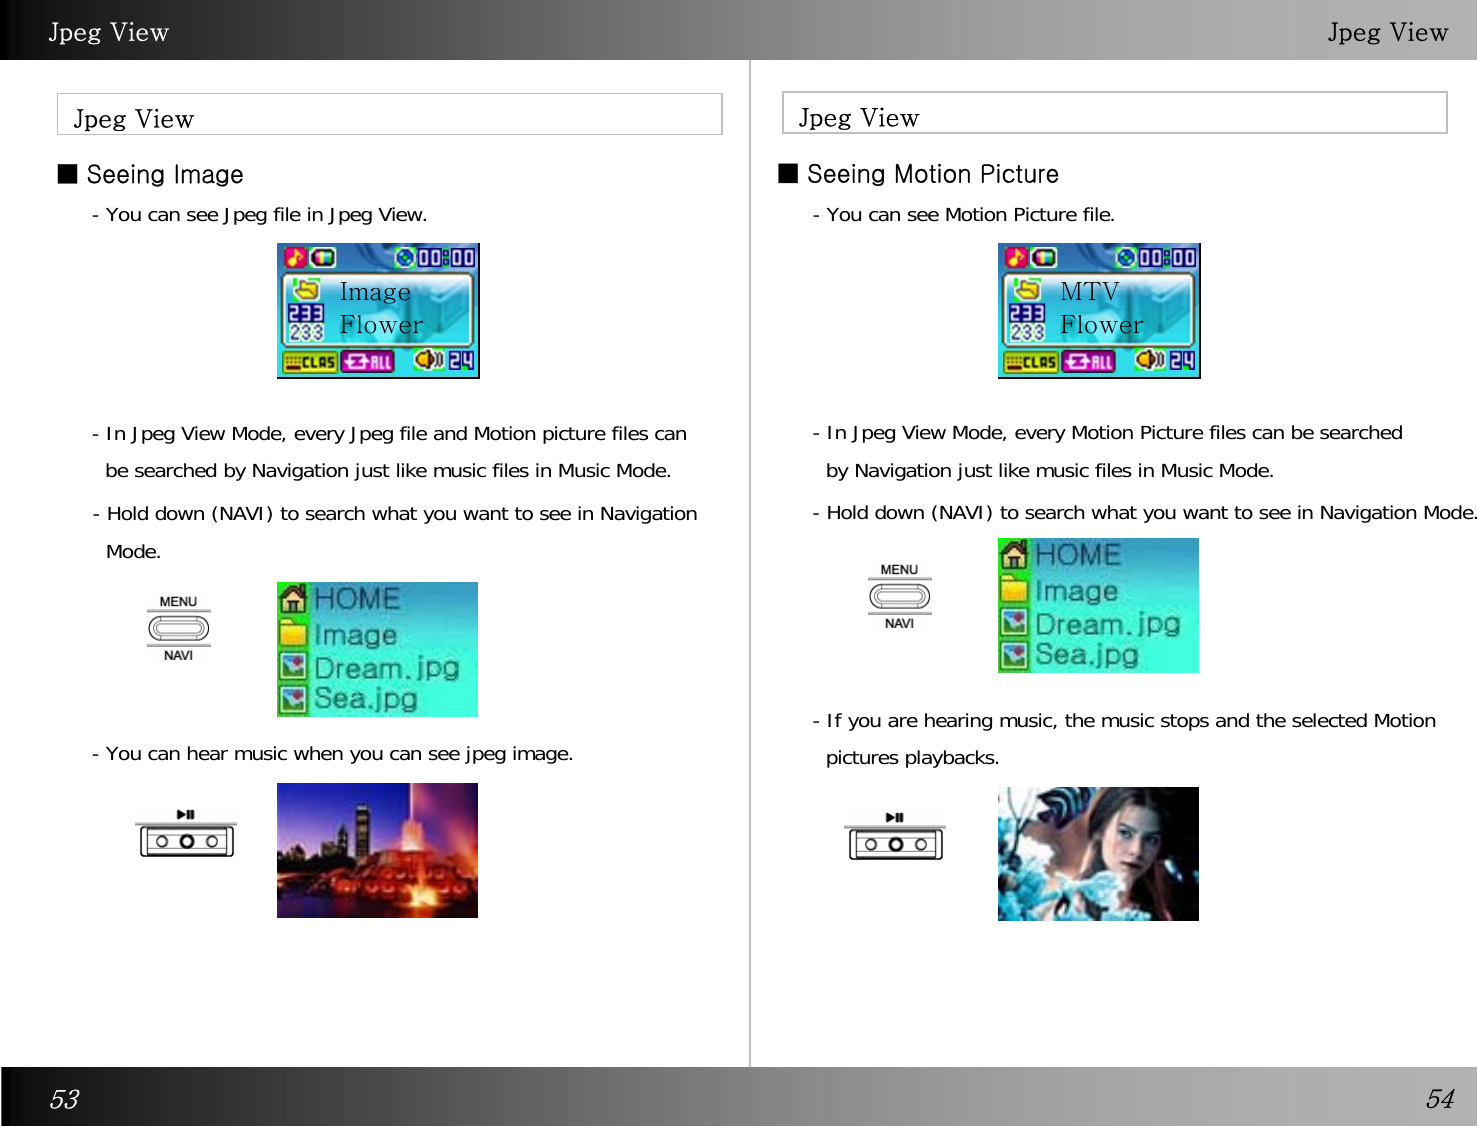Click the pink music note icon above MTV Flower
Screen dimensions: 1477x1126
click(x=1016, y=258)
